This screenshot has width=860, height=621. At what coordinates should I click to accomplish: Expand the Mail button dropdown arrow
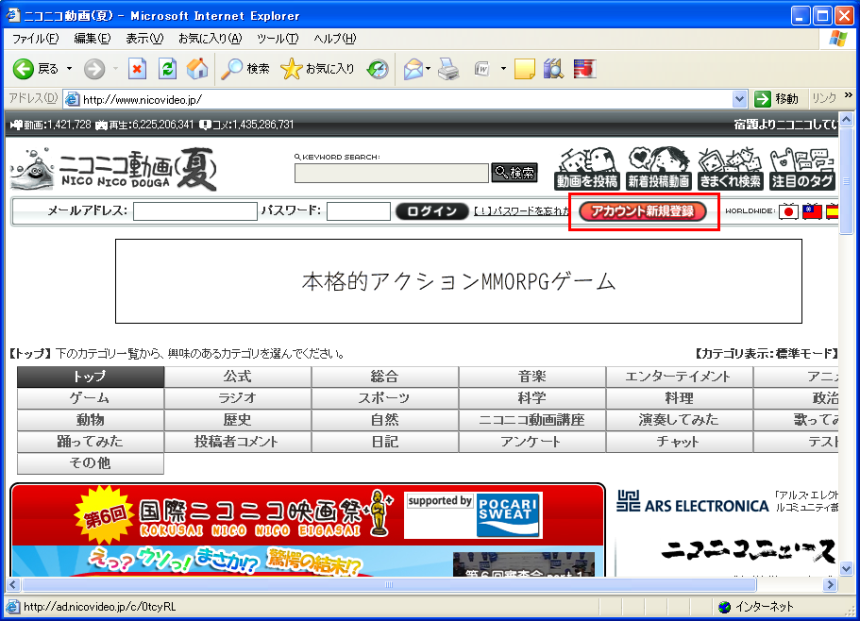pyautogui.click(x=428, y=69)
